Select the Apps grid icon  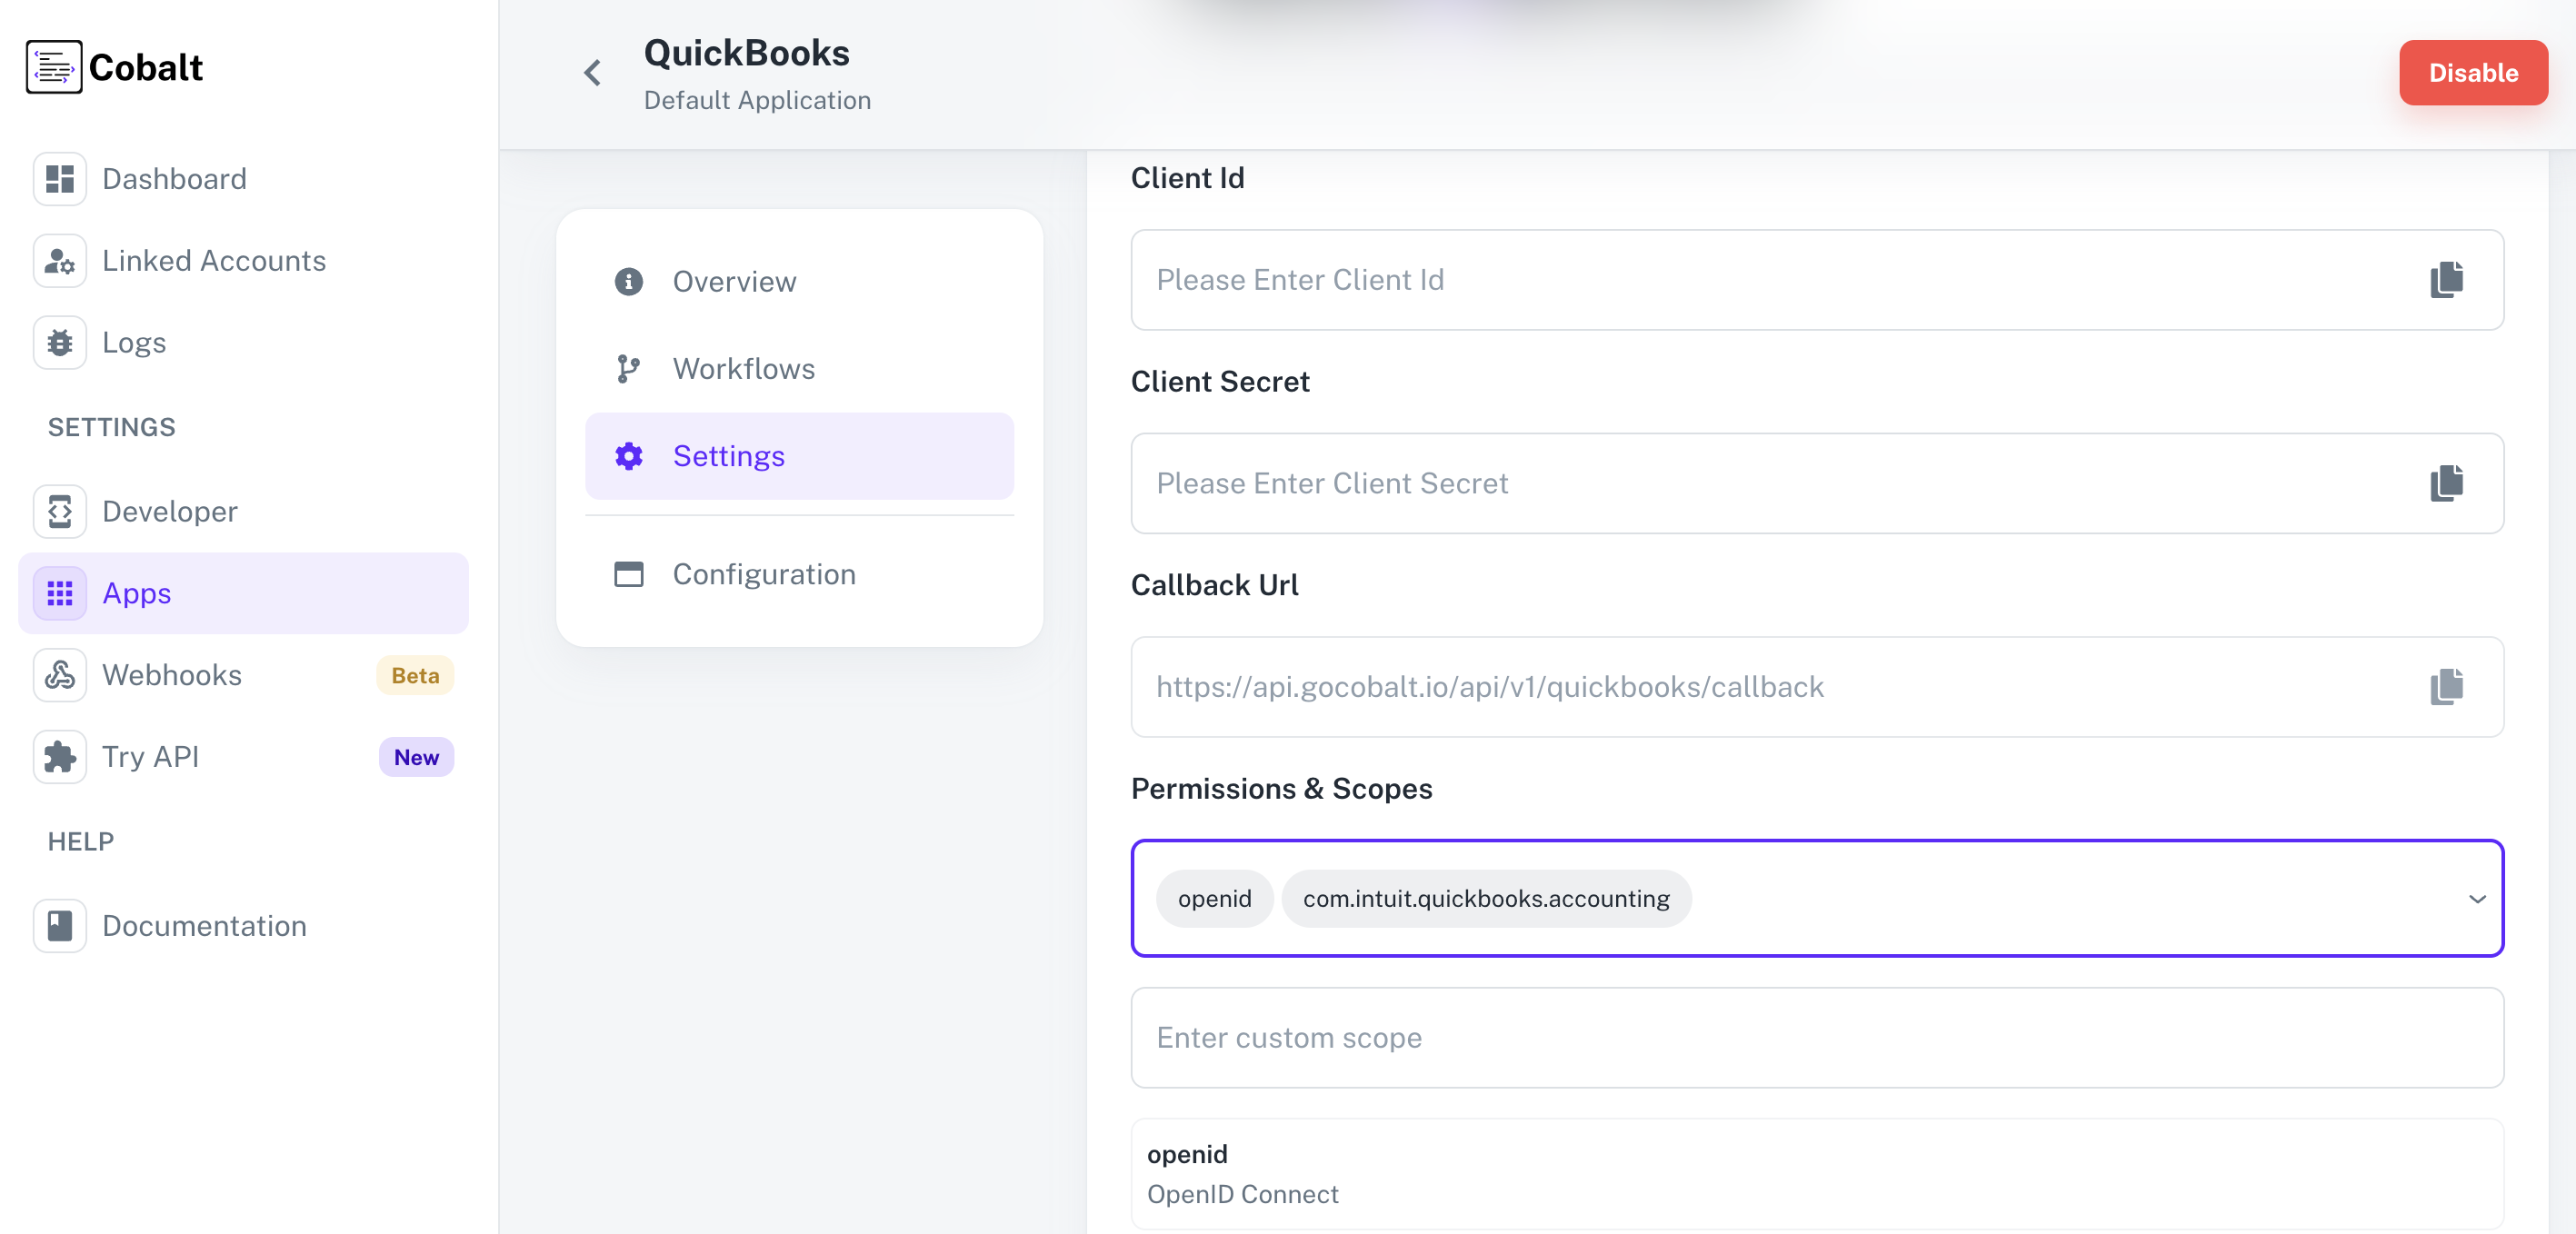[59, 593]
